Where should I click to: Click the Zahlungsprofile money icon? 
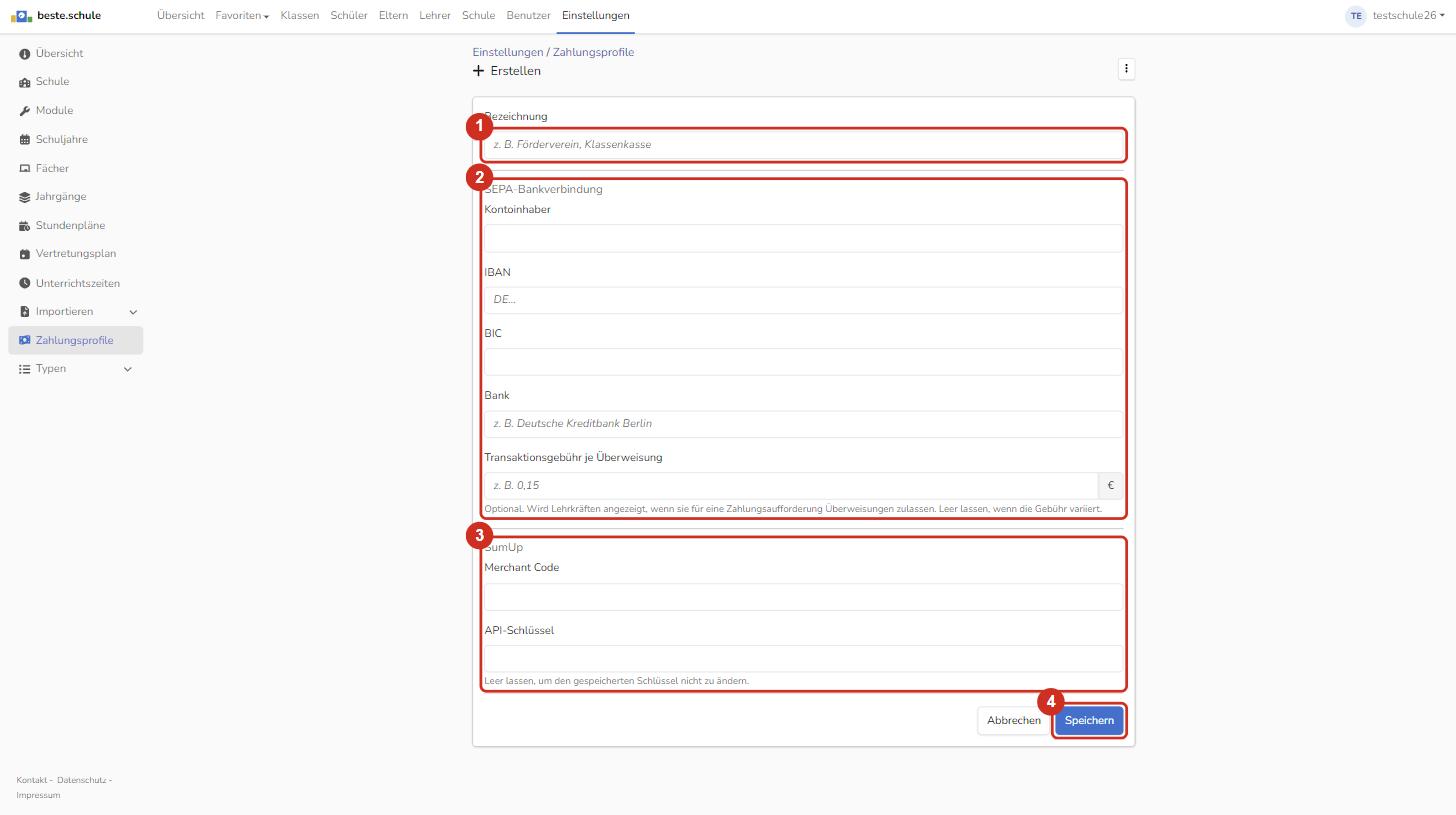coord(25,341)
